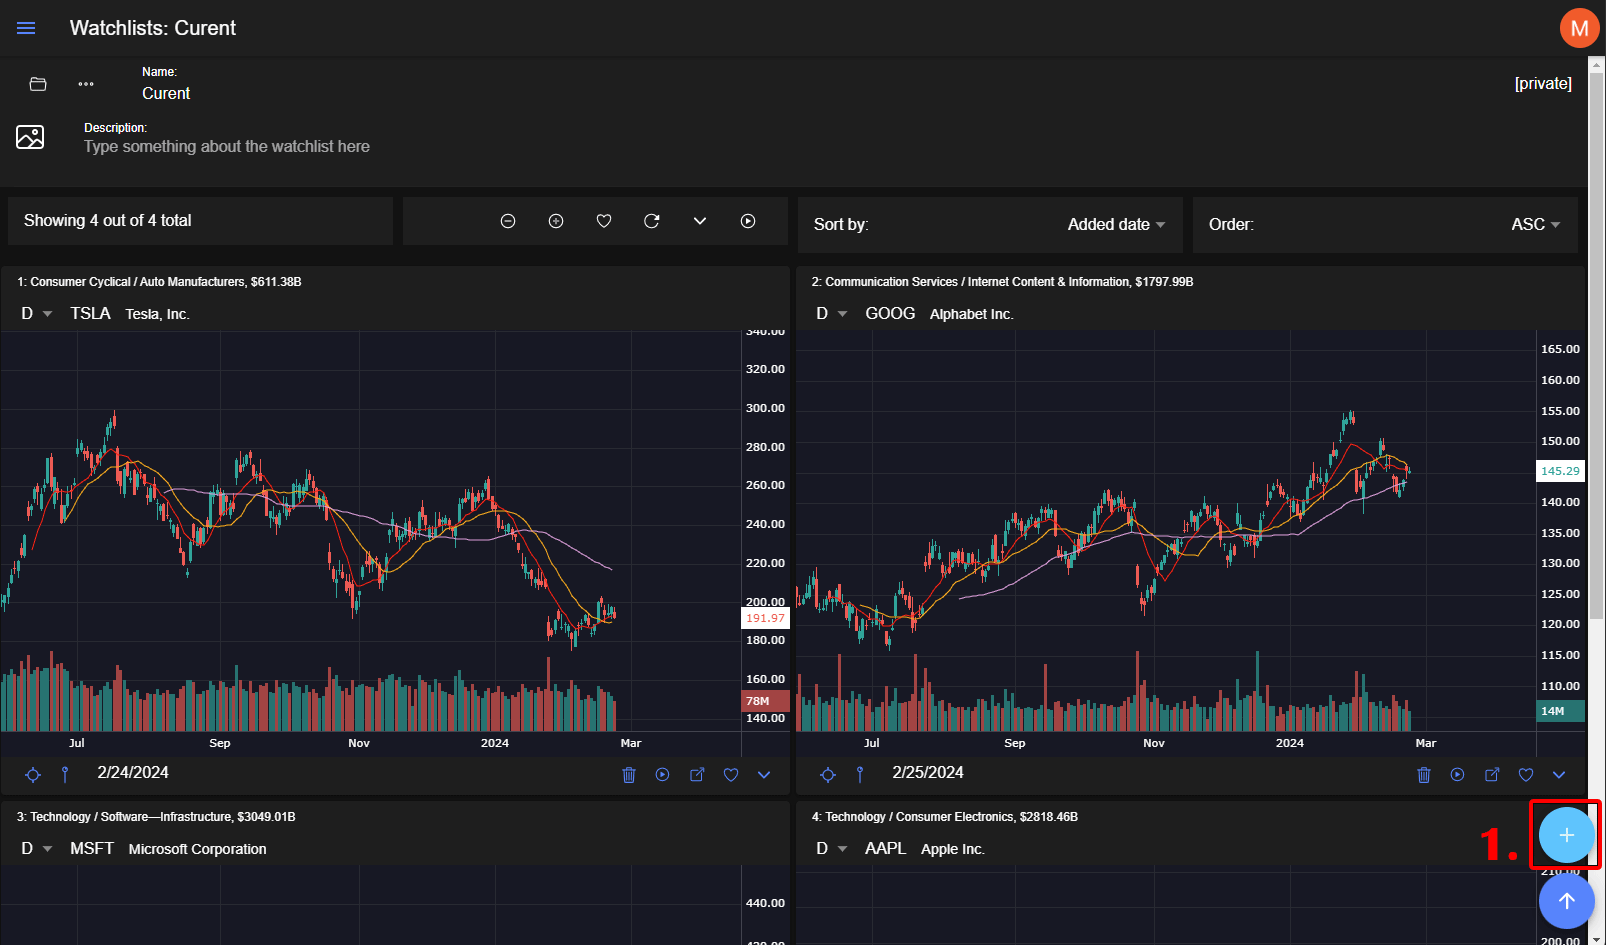Screen dimensions: 1606x945
Task: Favorite TSLA with heart icon
Action: (x=731, y=775)
